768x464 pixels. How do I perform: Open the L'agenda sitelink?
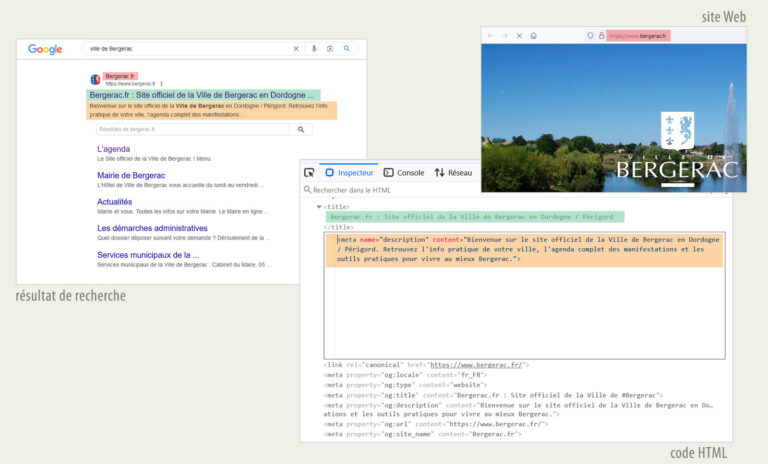[114, 149]
